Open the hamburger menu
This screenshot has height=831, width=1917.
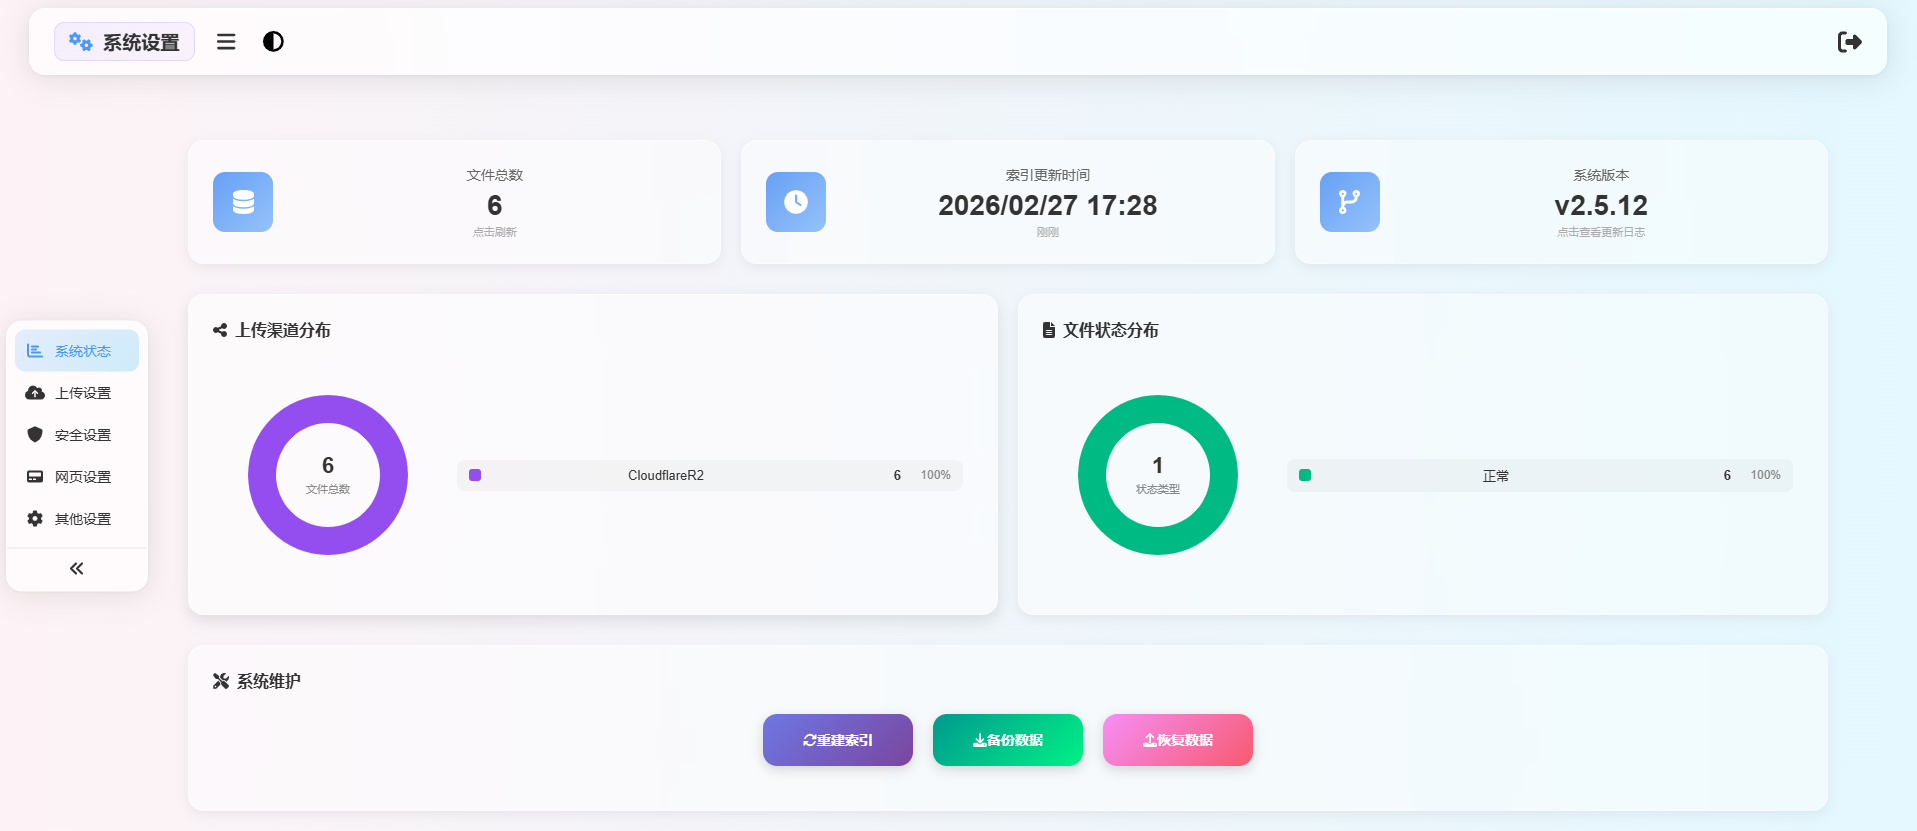click(226, 42)
